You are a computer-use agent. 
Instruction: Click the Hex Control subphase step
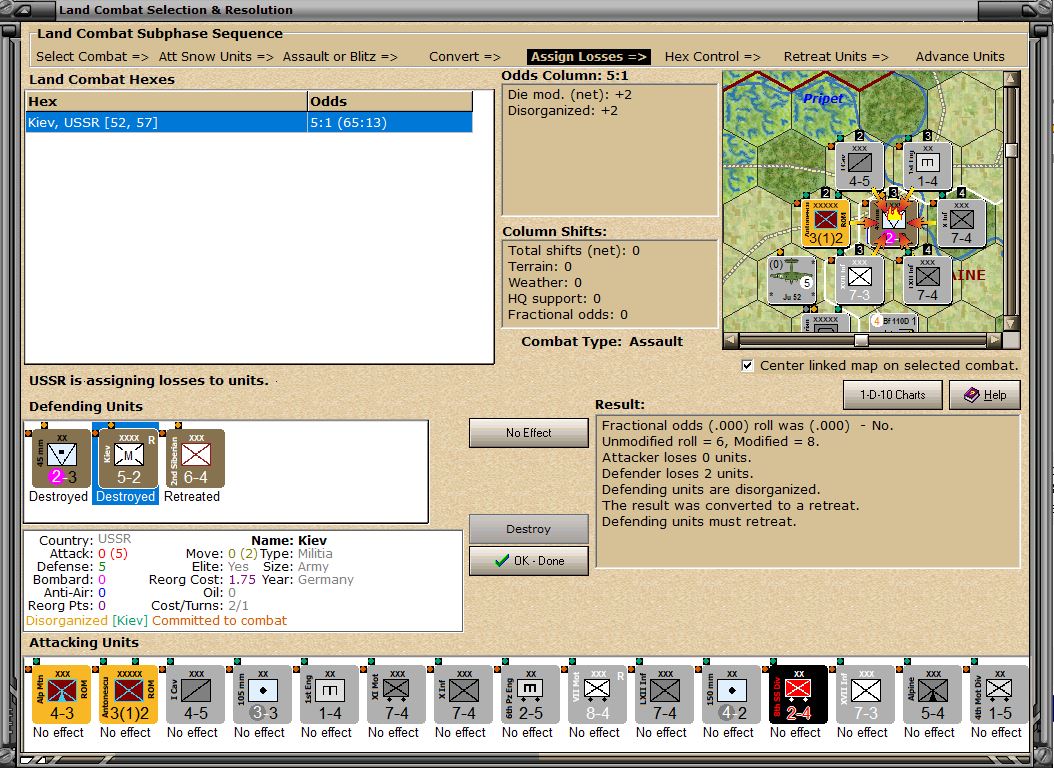click(713, 56)
